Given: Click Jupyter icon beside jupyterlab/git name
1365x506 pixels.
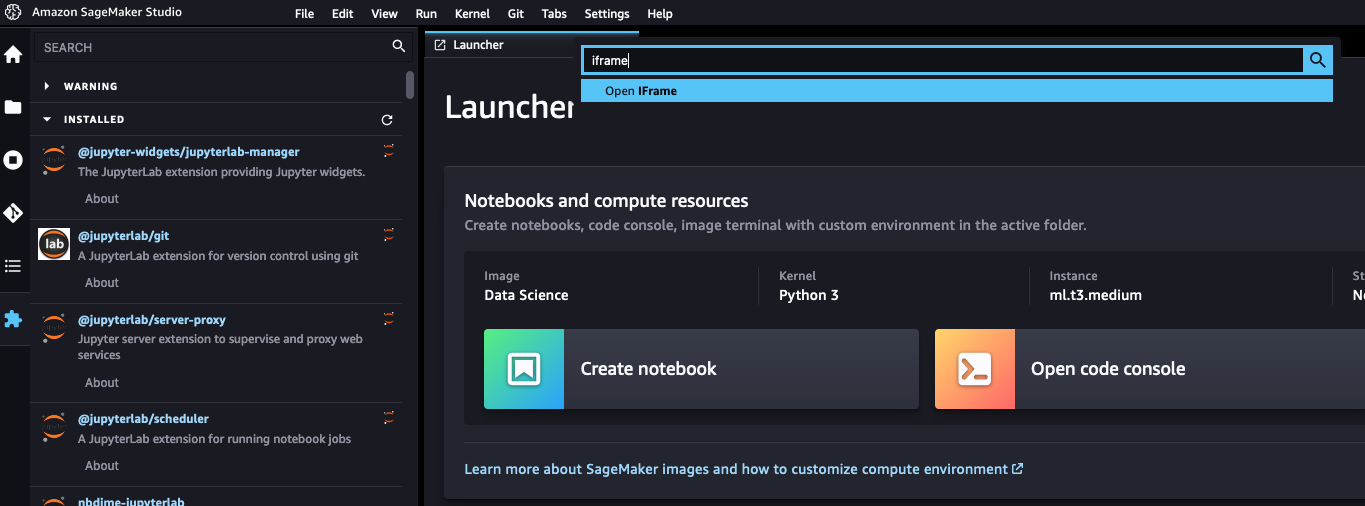Looking at the screenshot, I should [389, 234].
